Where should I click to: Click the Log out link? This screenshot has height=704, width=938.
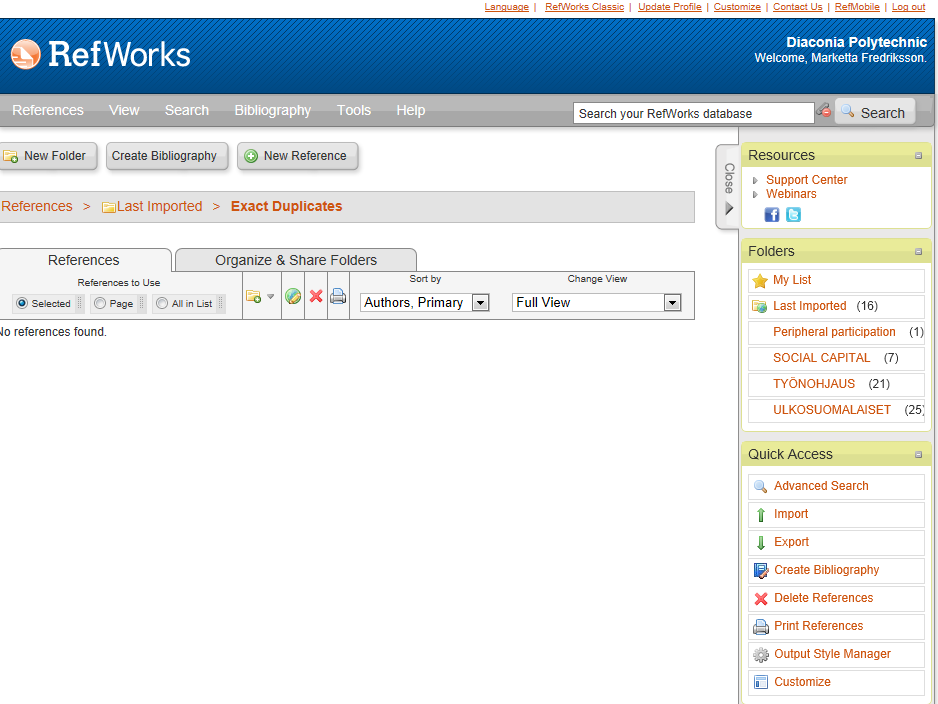(x=908, y=7)
